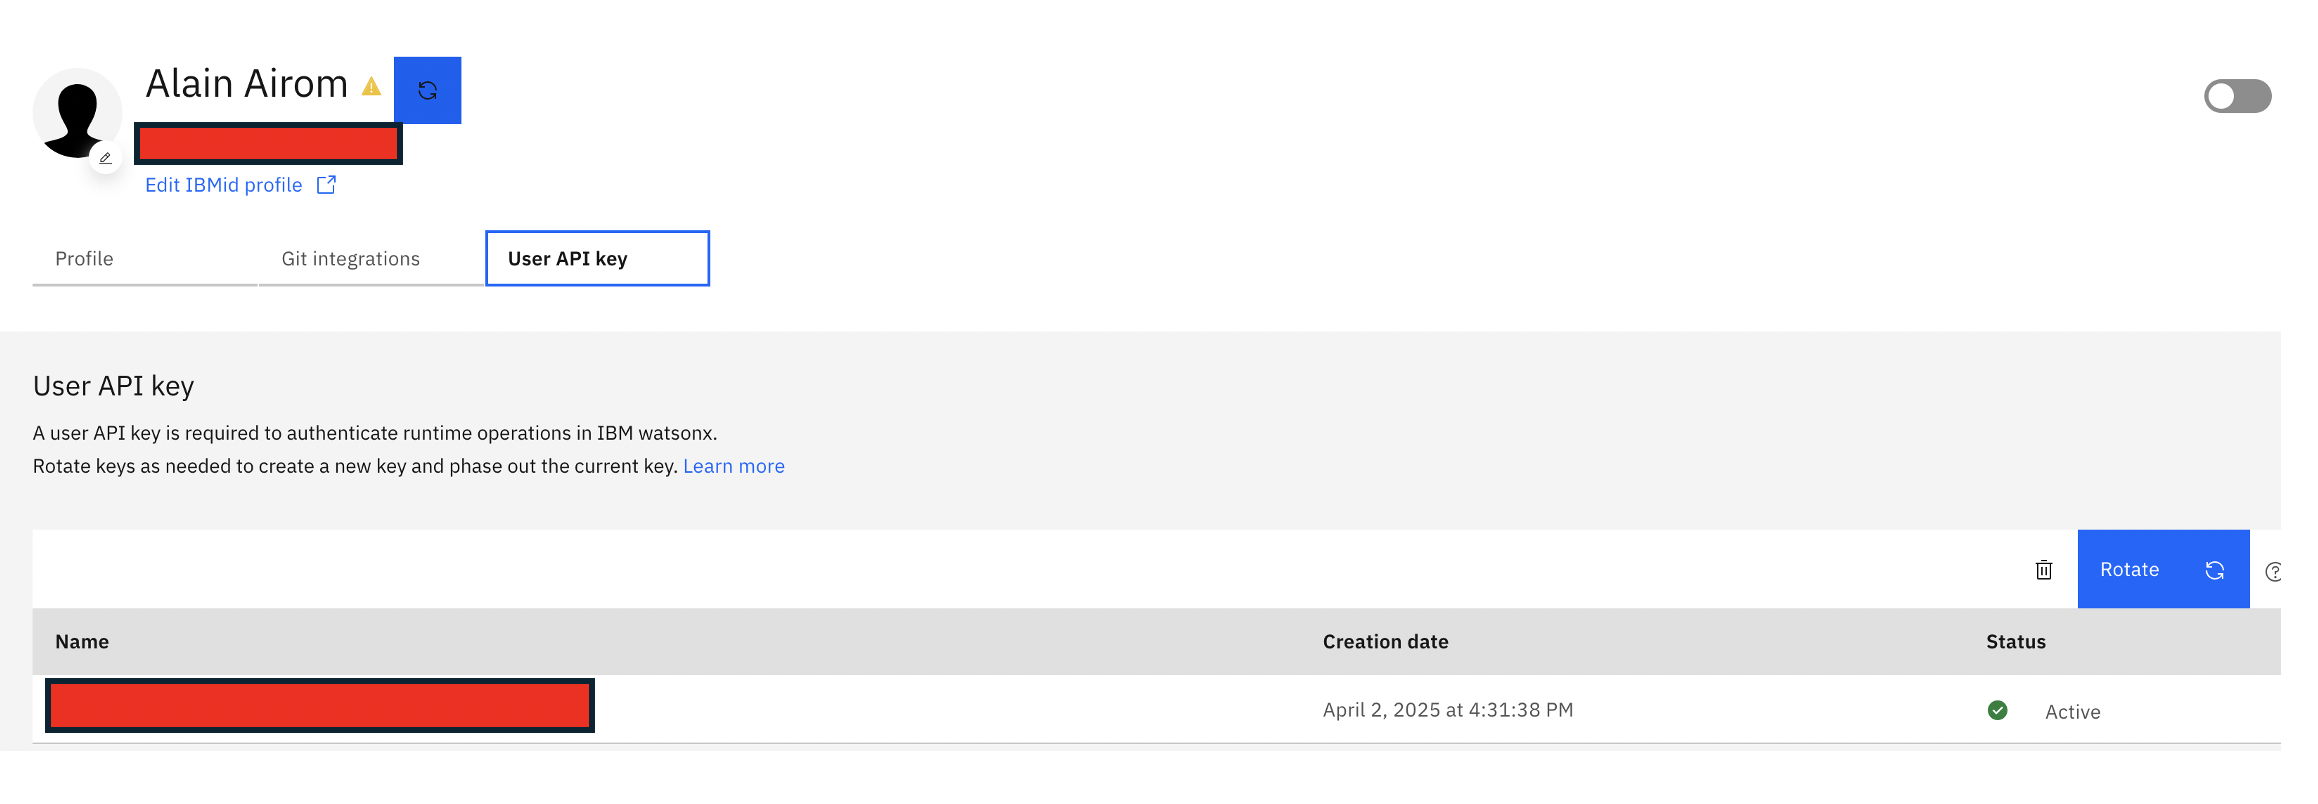Click the blue refresh button next to the name
This screenshot has width=2318, height=804.
click(428, 91)
